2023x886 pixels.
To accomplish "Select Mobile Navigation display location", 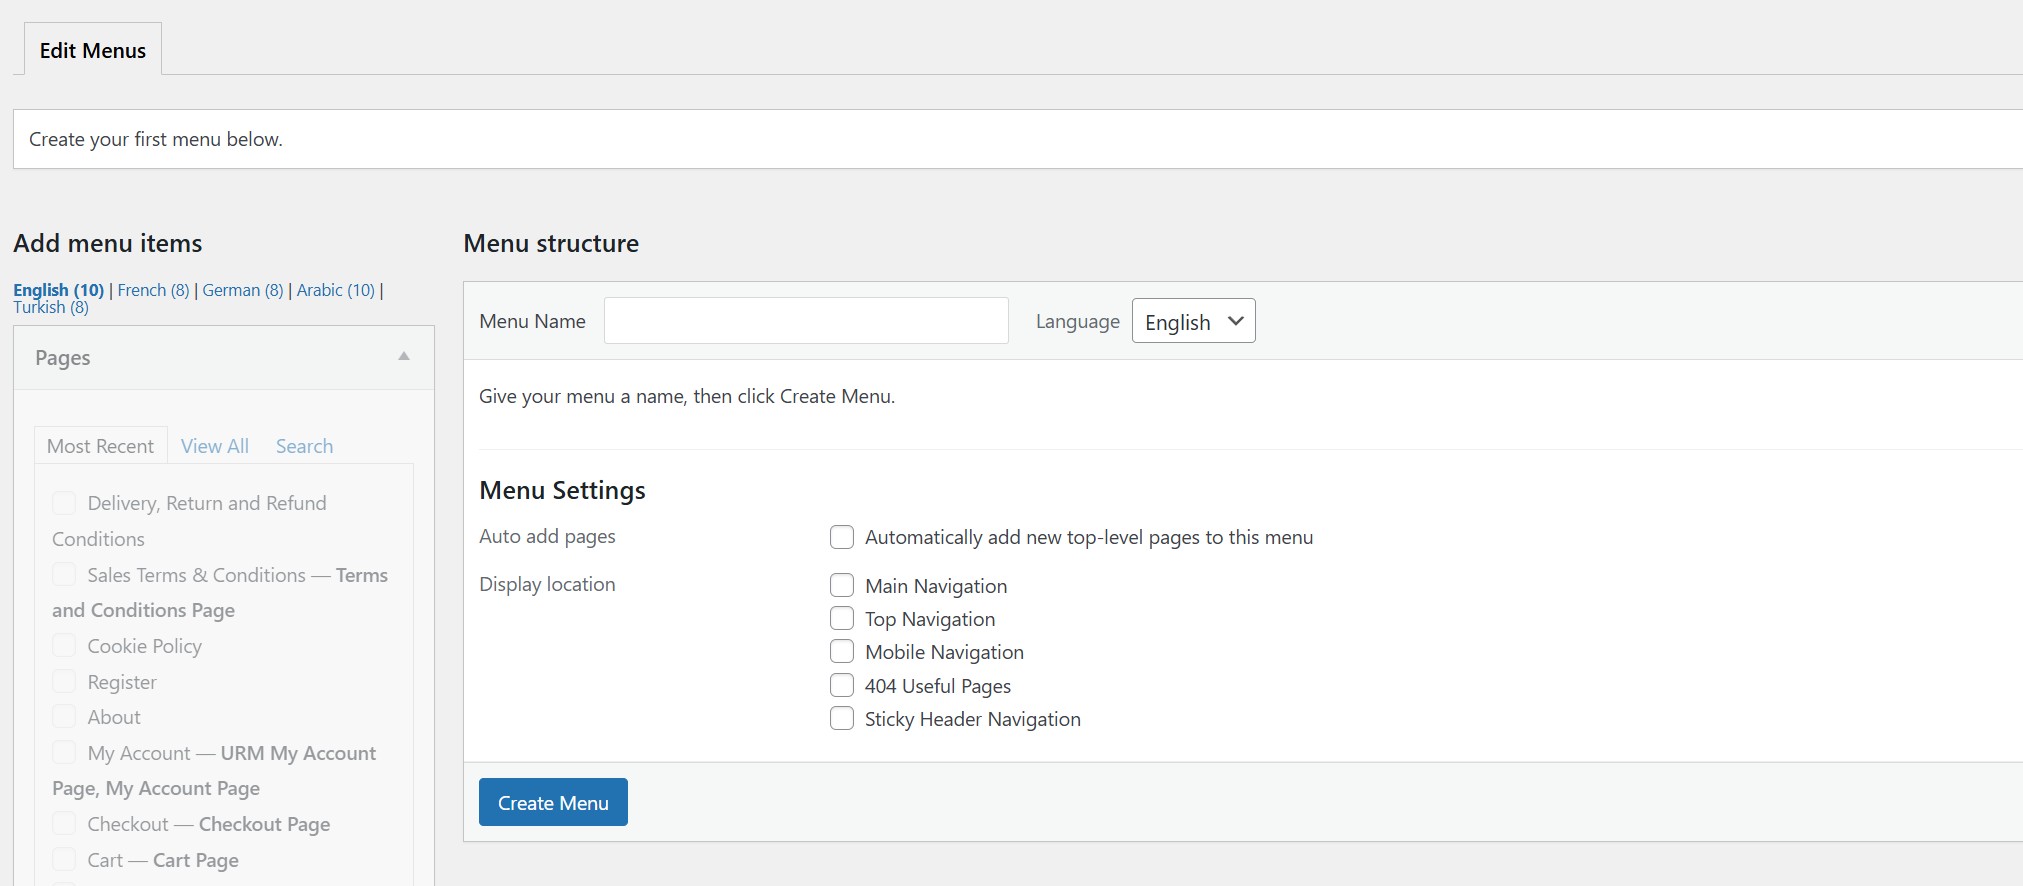I will click(x=842, y=652).
